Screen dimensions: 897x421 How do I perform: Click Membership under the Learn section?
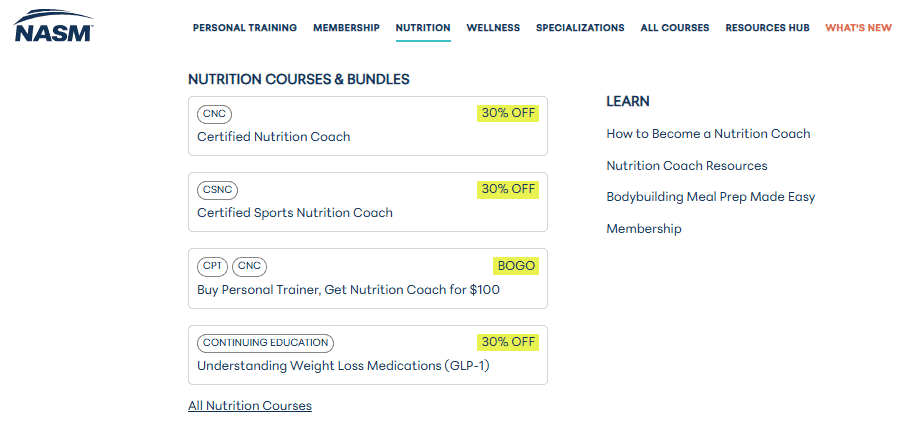coord(644,229)
